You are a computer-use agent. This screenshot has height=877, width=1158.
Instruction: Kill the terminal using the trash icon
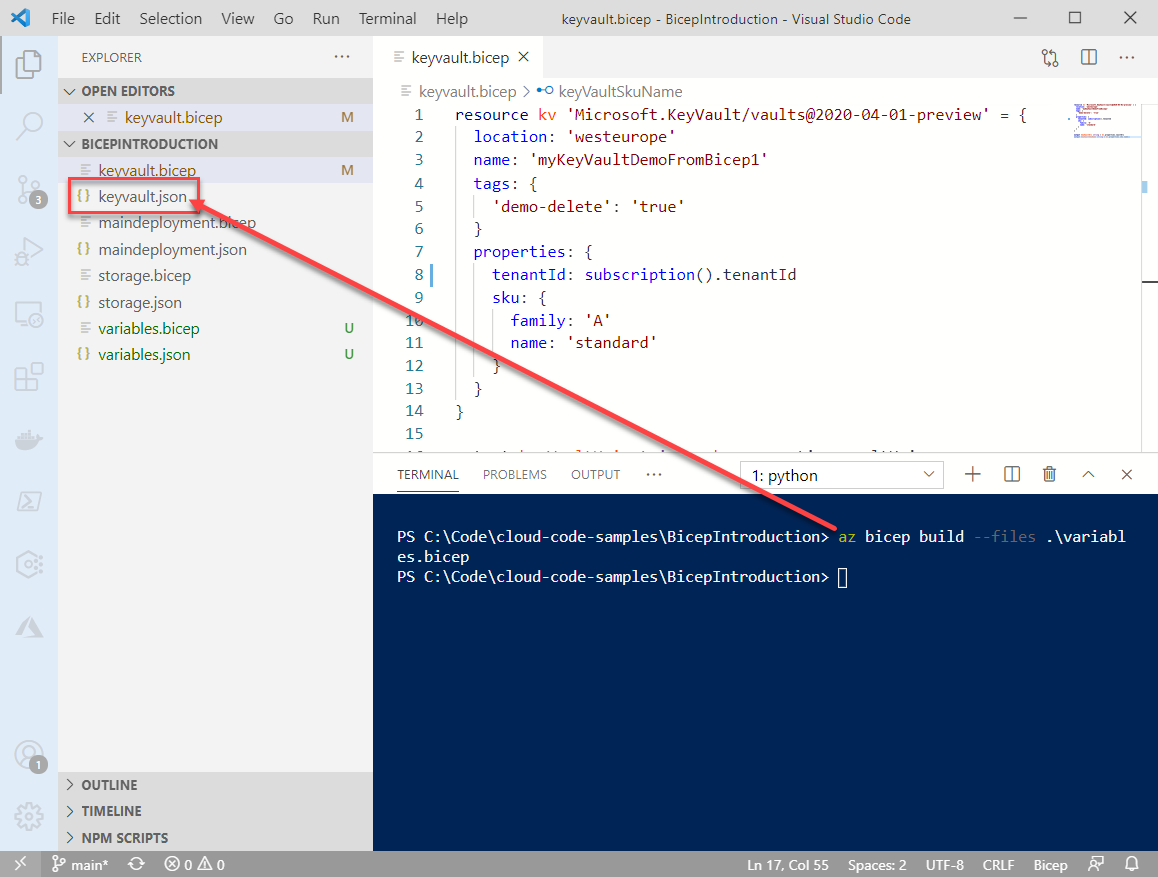[1049, 474]
